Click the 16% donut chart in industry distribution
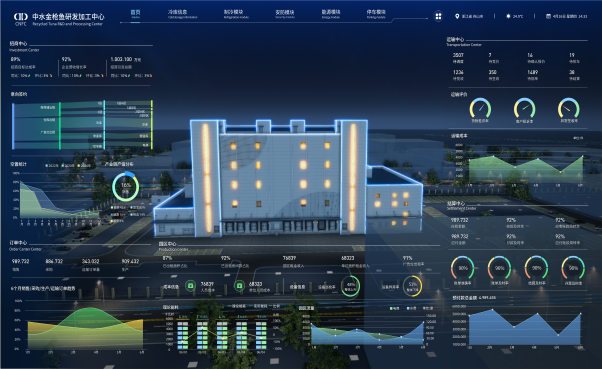This screenshot has height=369, width=602. (x=126, y=187)
